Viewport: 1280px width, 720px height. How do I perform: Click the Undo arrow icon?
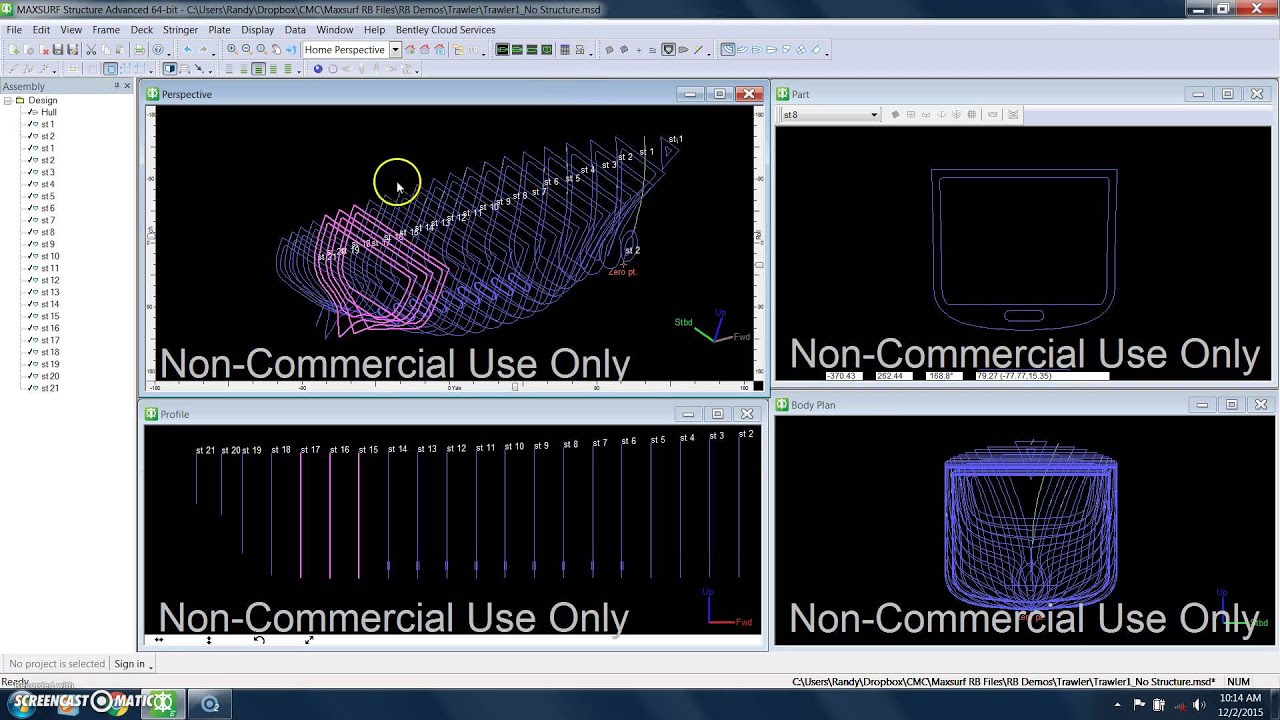click(188, 49)
